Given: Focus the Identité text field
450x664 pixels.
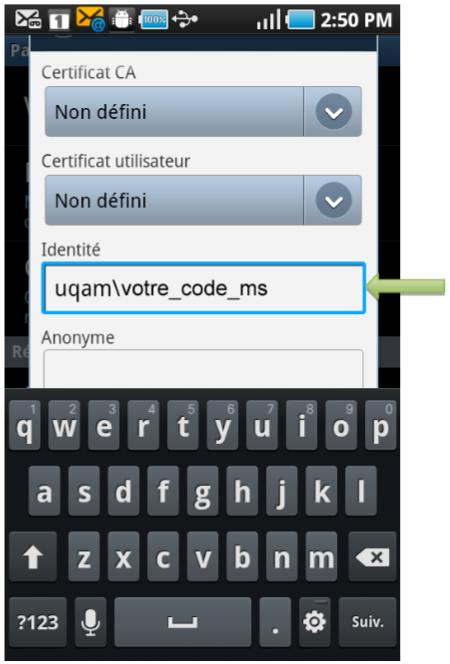Looking at the screenshot, I should pyautogui.click(x=203, y=288).
